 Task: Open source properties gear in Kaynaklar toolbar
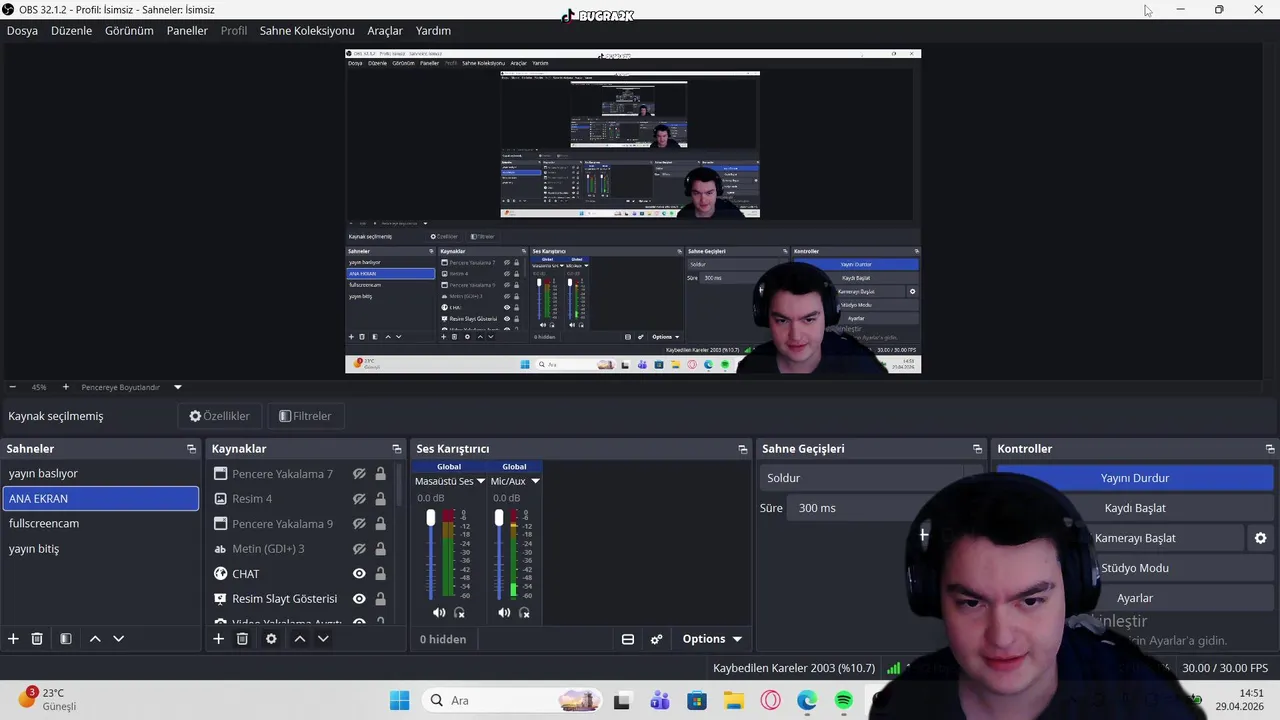pyautogui.click(x=271, y=639)
